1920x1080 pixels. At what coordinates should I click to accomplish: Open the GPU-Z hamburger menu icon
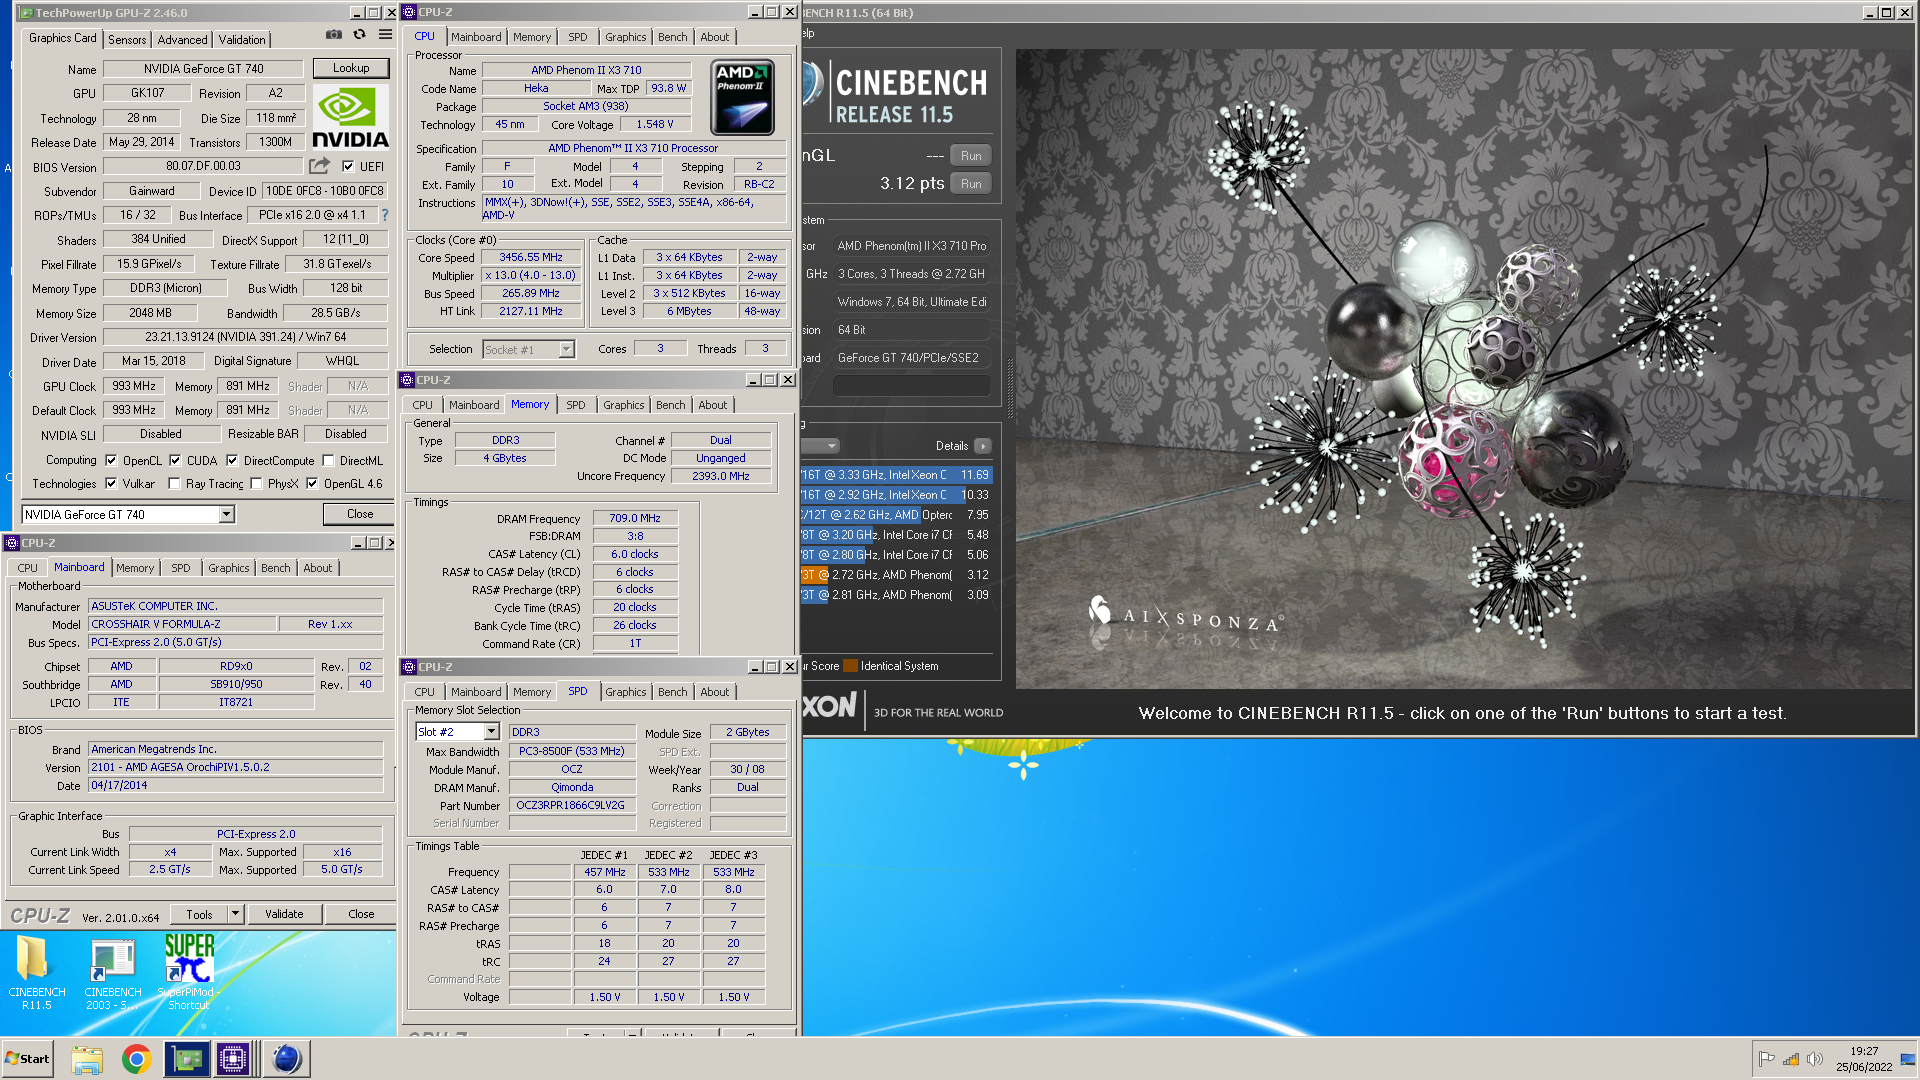[x=385, y=35]
